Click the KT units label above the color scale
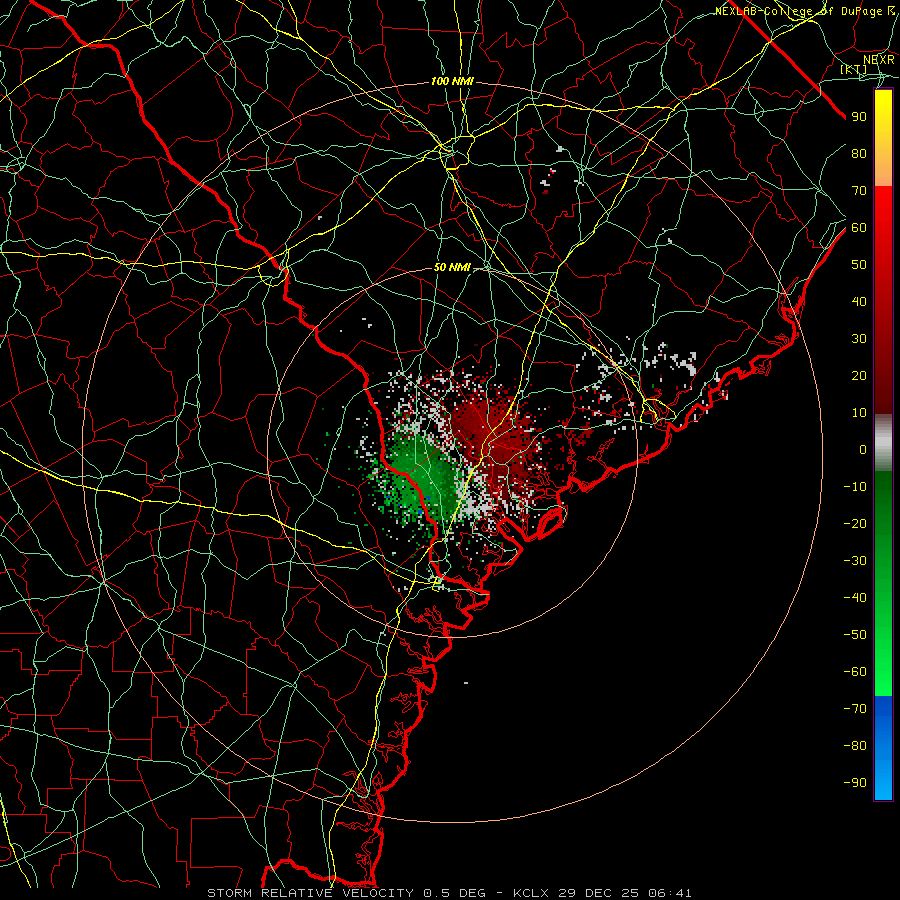The width and height of the screenshot is (900, 900). click(854, 69)
